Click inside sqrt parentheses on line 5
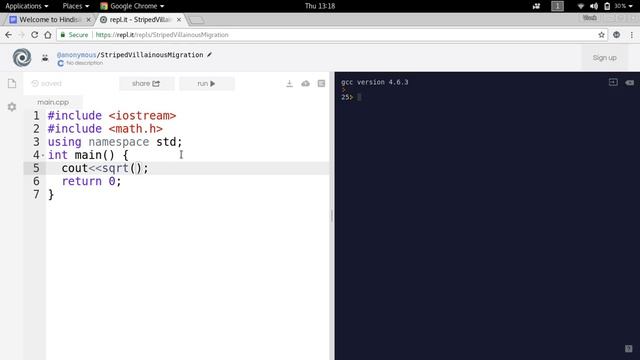 [x=136, y=168]
